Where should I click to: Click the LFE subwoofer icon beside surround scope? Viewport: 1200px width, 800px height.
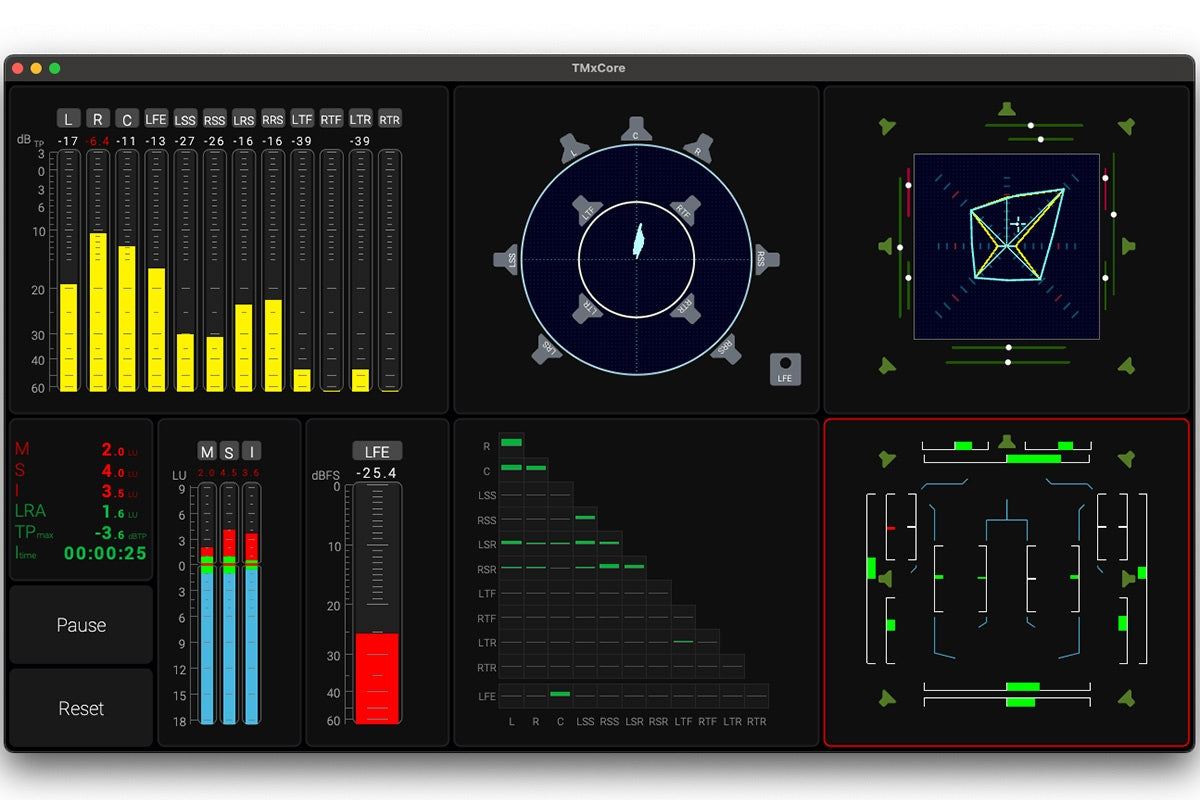tap(785, 369)
